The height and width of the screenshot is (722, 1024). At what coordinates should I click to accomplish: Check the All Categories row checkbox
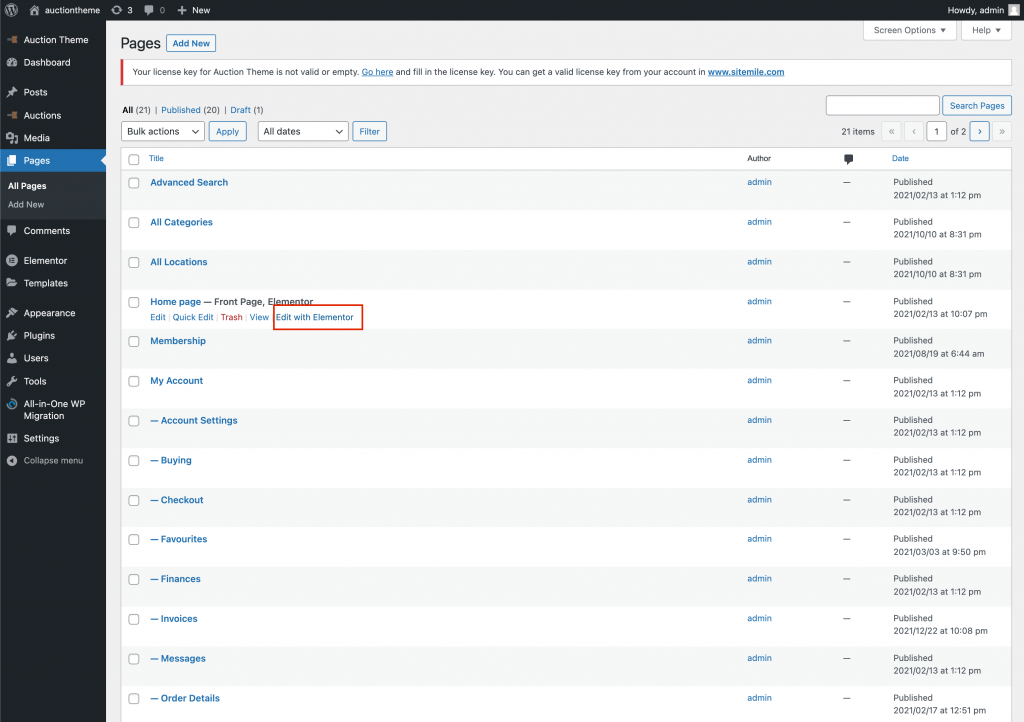click(x=134, y=223)
